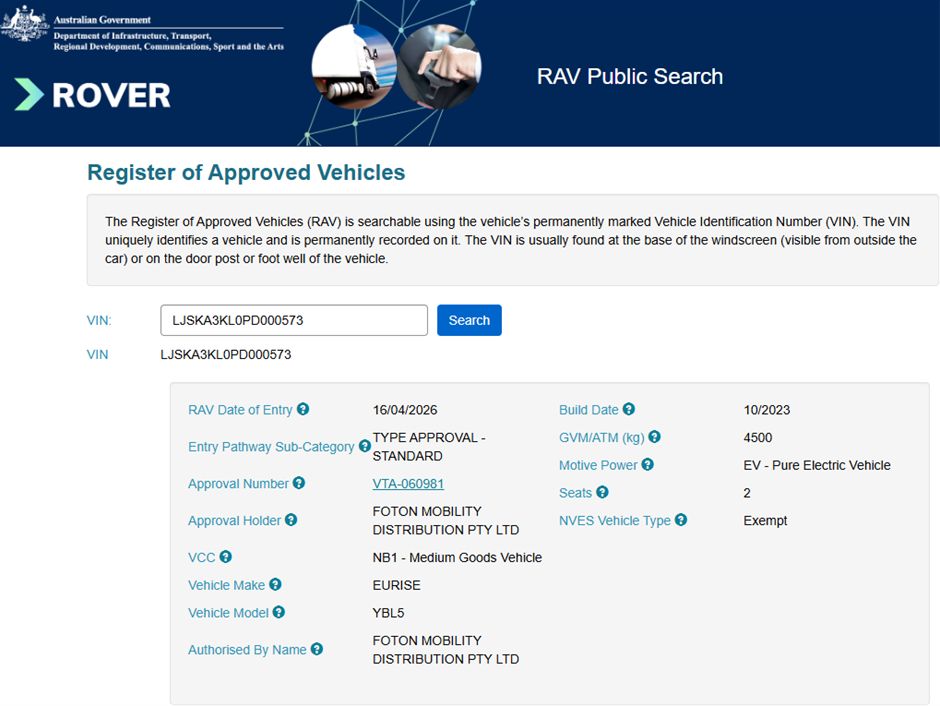Show help for Authorised By Name
940x706 pixels.
[317, 649]
